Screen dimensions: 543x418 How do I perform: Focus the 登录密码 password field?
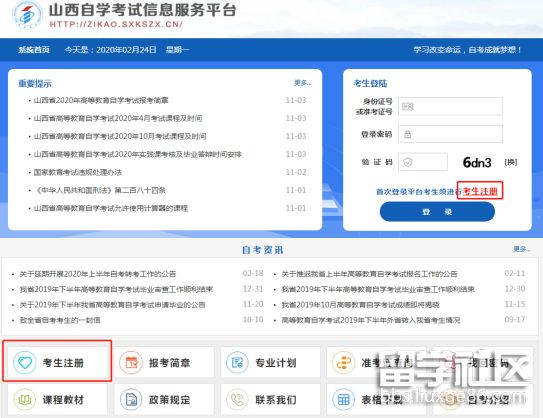click(450, 134)
